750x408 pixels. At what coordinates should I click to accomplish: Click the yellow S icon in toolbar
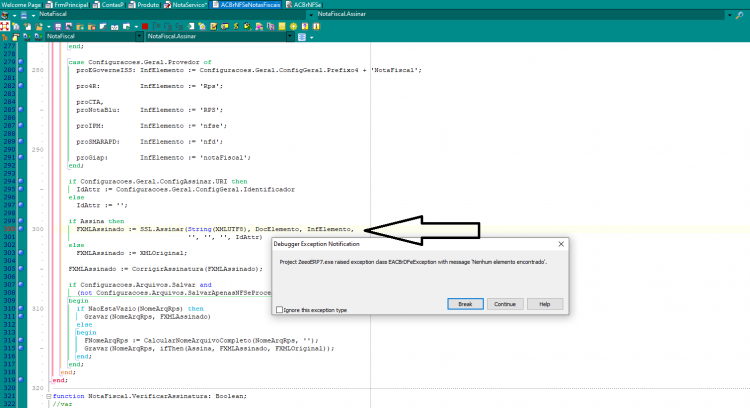(236, 26)
